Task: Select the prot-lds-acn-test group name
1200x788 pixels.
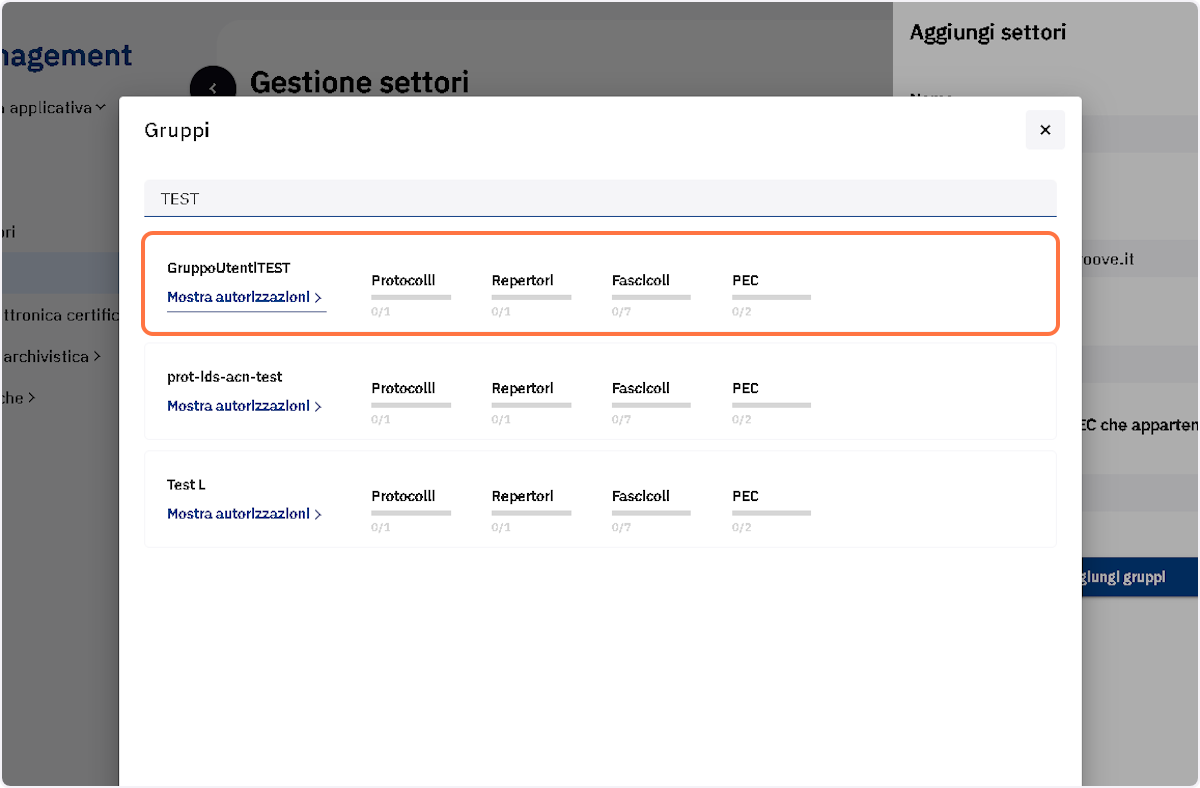Action: pos(225,377)
